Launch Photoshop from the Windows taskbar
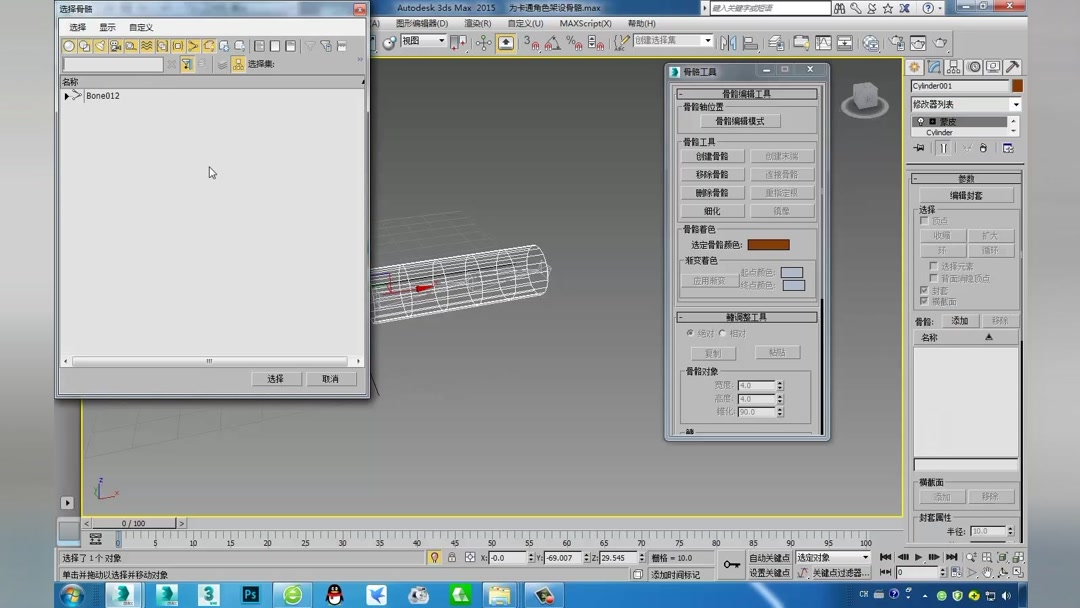The width and height of the screenshot is (1080, 608). point(250,596)
